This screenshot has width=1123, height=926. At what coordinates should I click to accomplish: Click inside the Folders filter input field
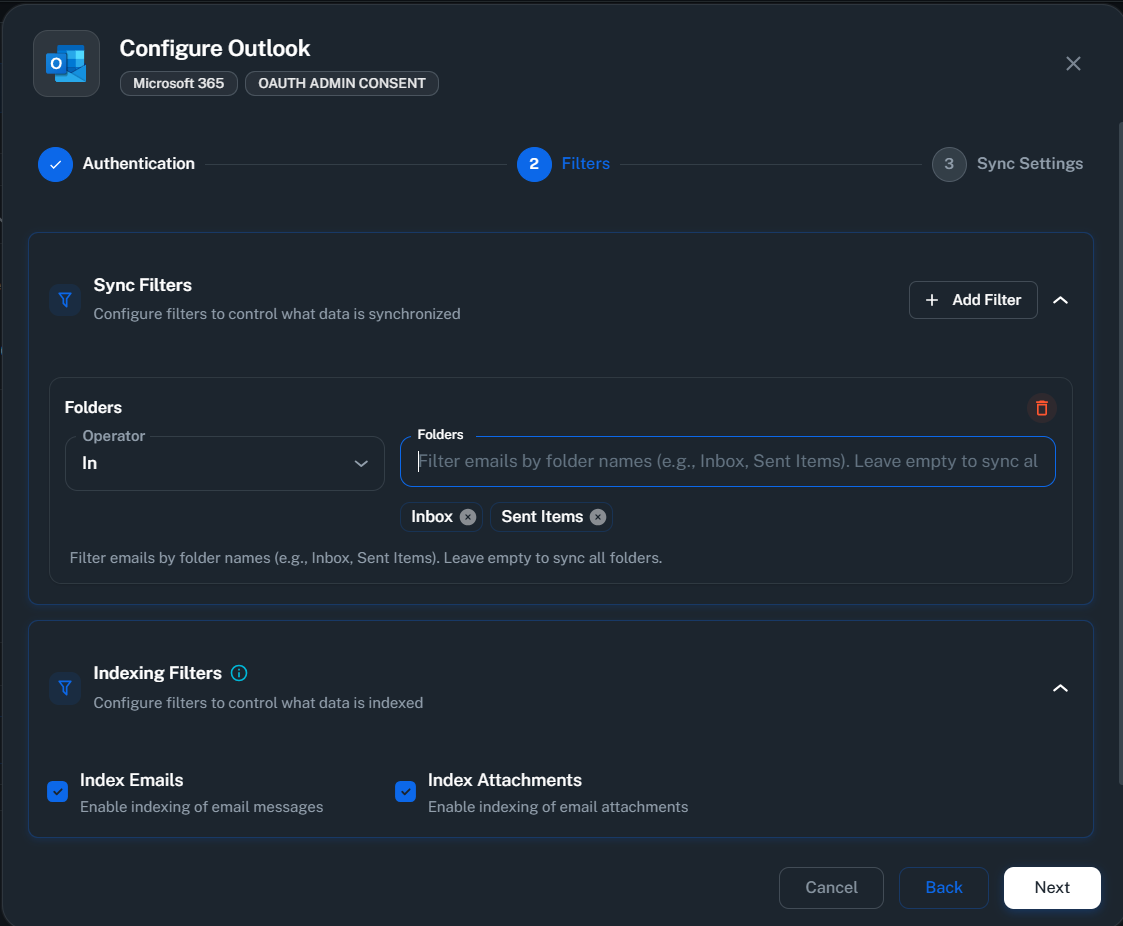point(727,461)
